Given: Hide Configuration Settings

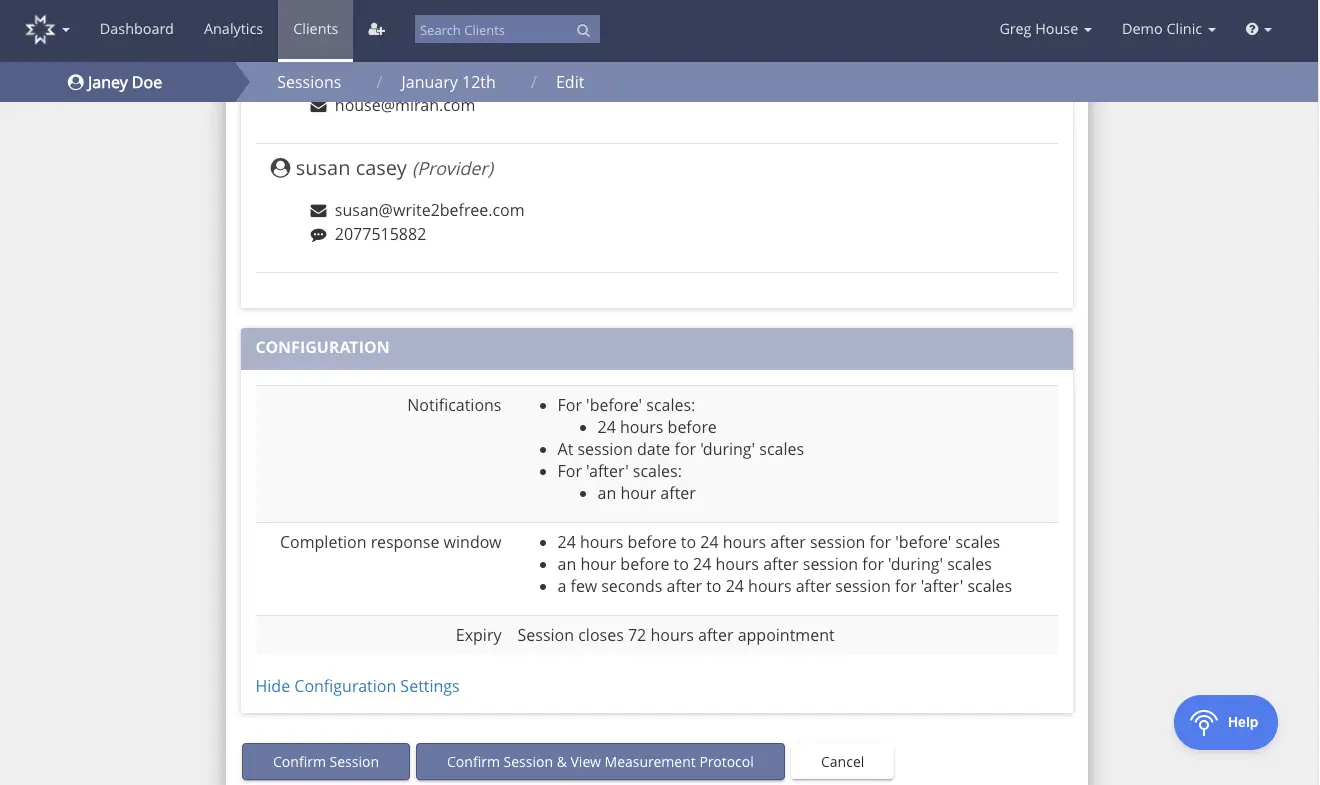Looking at the screenshot, I should point(357,686).
